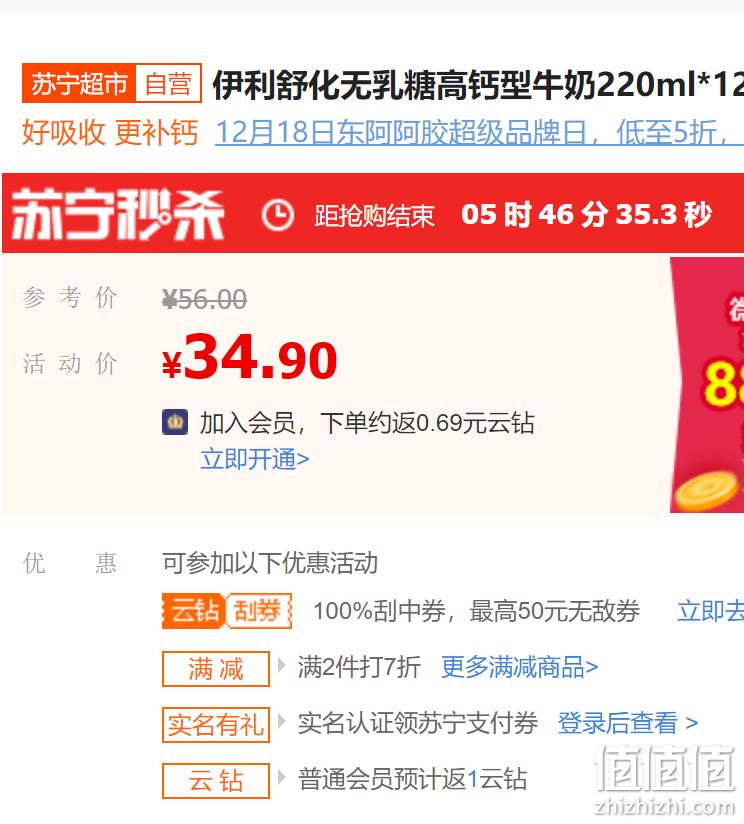Open the 立即开通 membership link
The image size is (744, 824).
(x=255, y=459)
